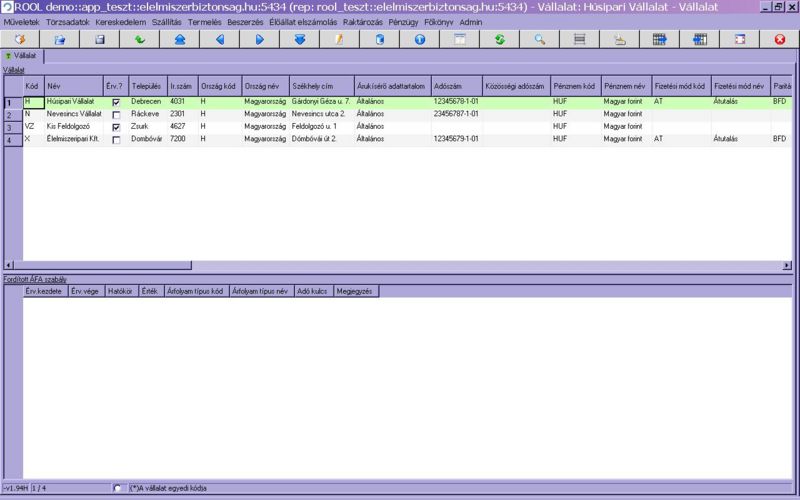800x500 pixels.
Task: Click the Település column header
Action: [x=147, y=86]
